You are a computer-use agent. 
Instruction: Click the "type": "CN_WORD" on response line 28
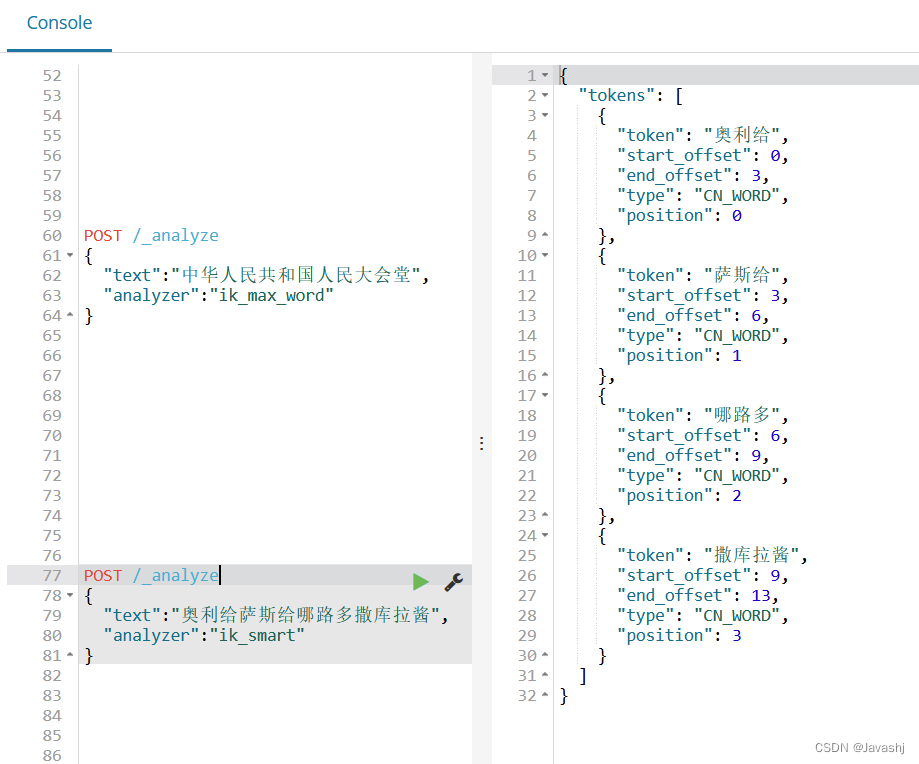(x=702, y=616)
